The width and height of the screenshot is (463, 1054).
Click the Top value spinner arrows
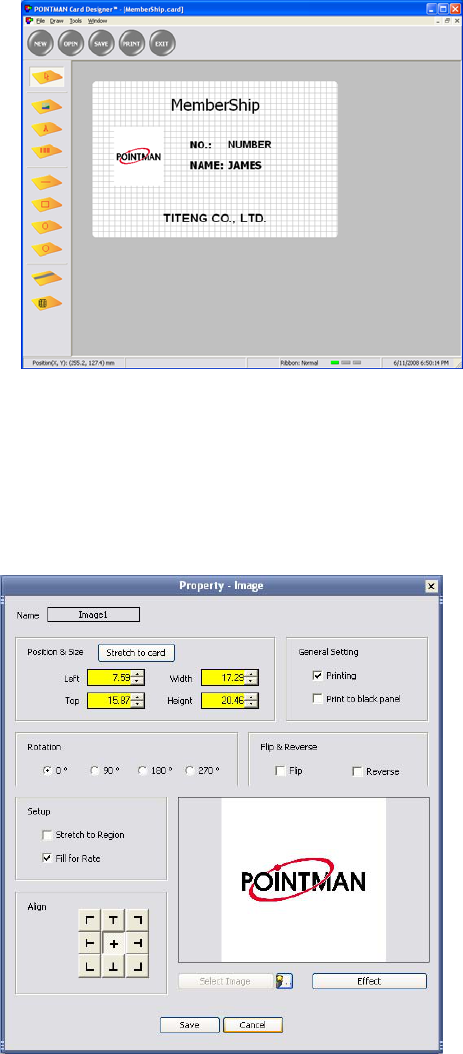(x=138, y=700)
